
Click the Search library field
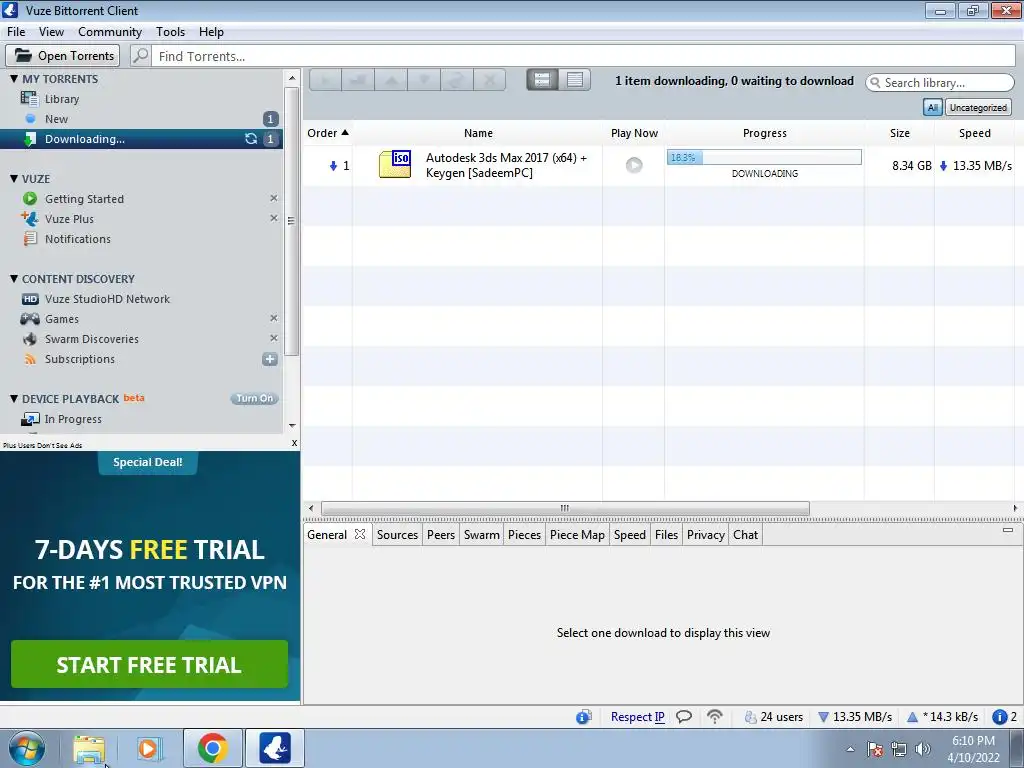[940, 82]
